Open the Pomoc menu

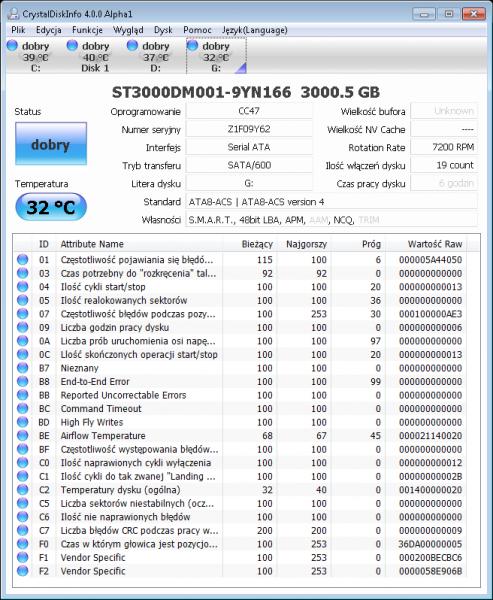click(x=197, y=30)
